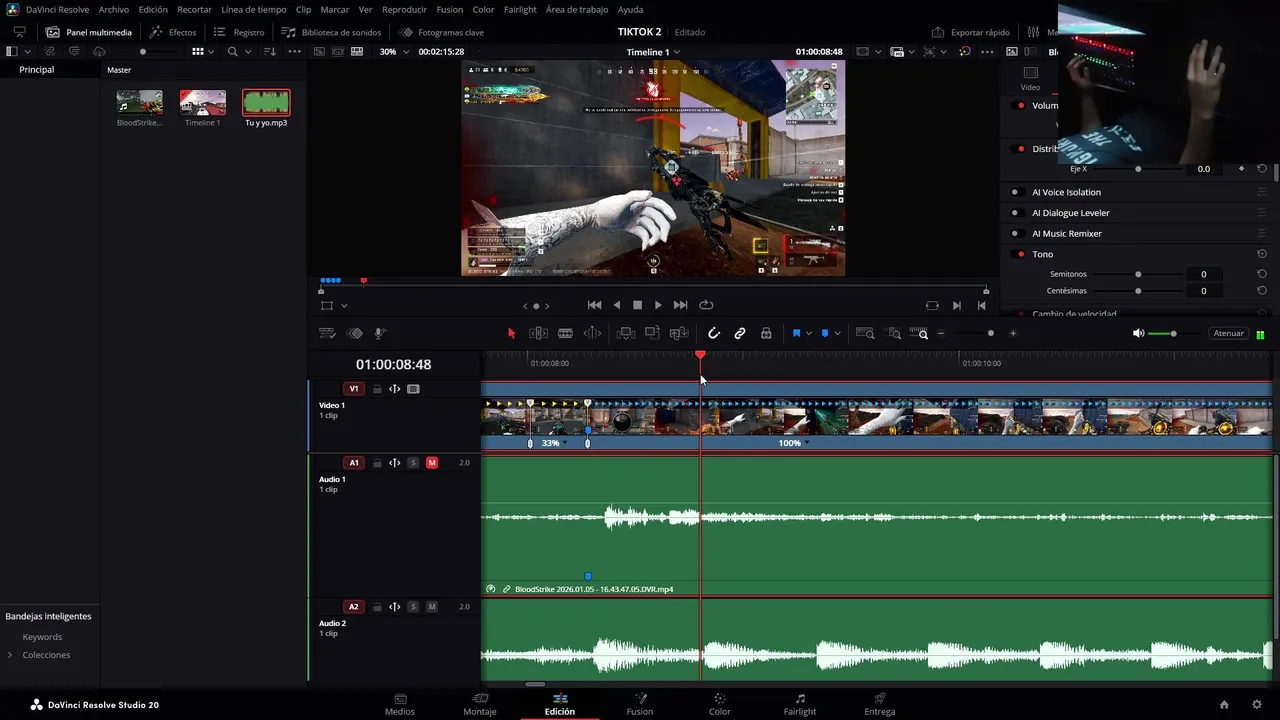The height and width of the screenshot is (720, 1280).
Task: Switch to the Entrega page
Action: [x=880, y=704]
